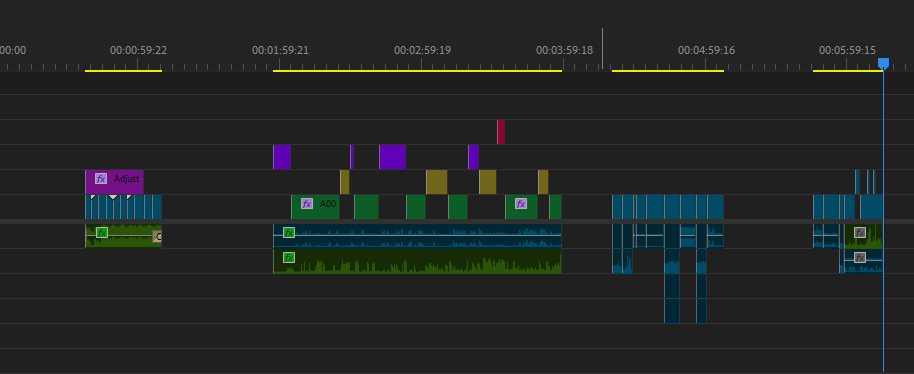Select the widest purple clip in the purple row
Viewport: 914px width, 374px height.
[392, 157]
